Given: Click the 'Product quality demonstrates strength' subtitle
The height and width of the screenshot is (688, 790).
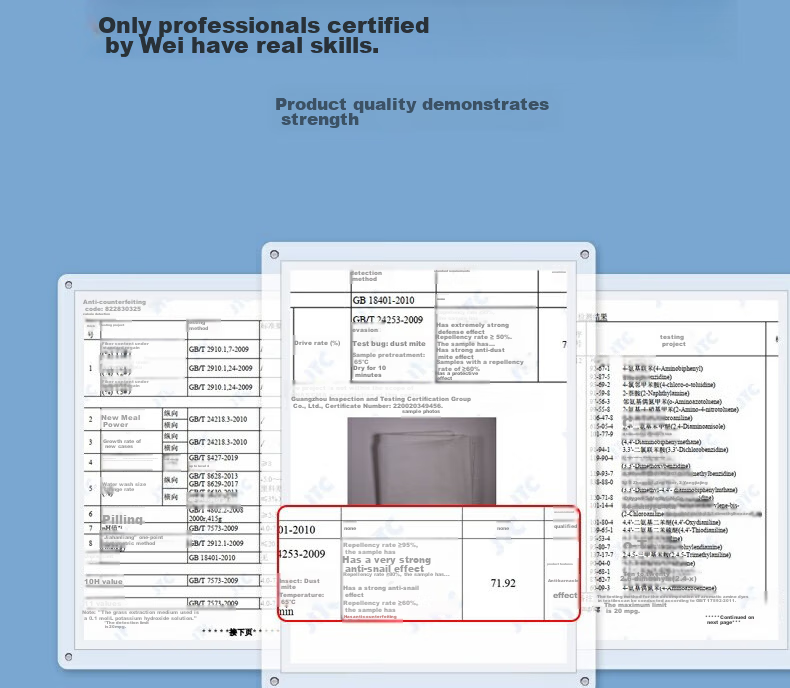Looking at the screenshot, I should click(x=412, y=111).
